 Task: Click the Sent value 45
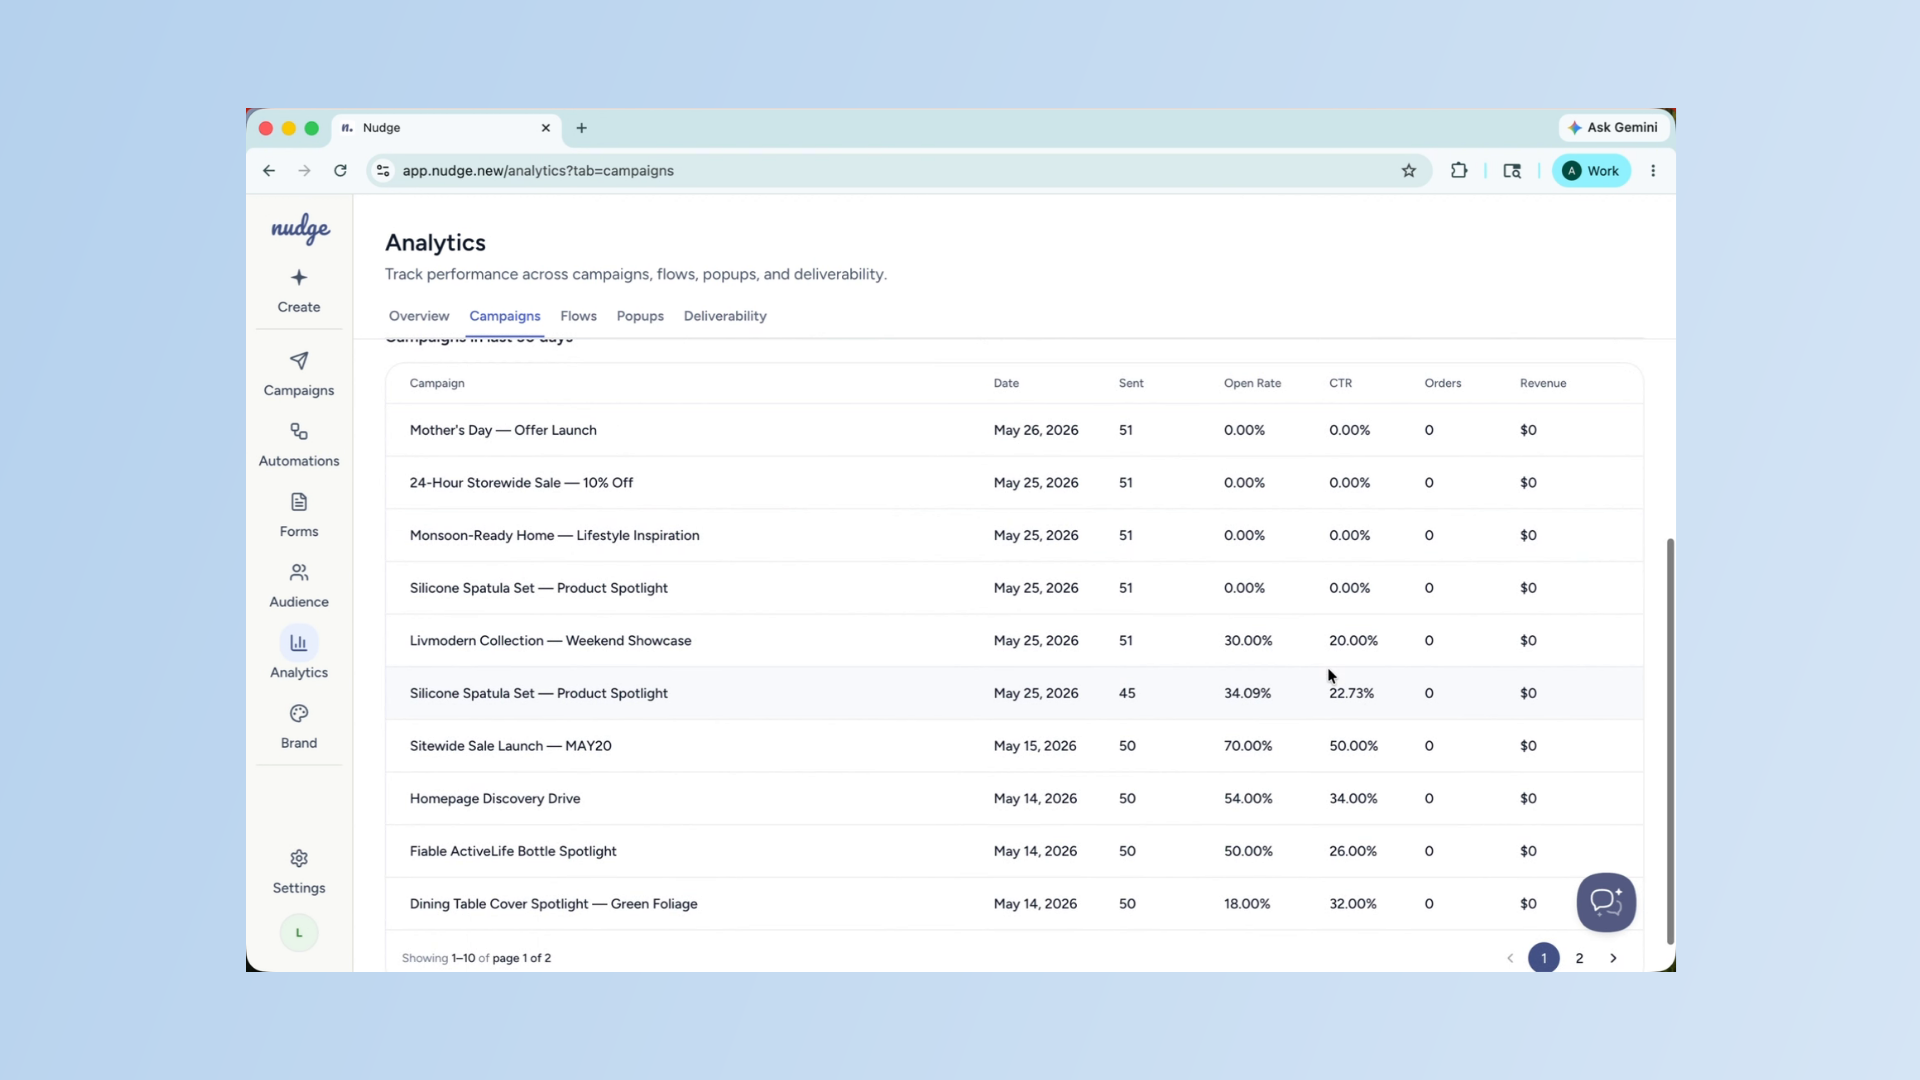[x=1127, y=693]
